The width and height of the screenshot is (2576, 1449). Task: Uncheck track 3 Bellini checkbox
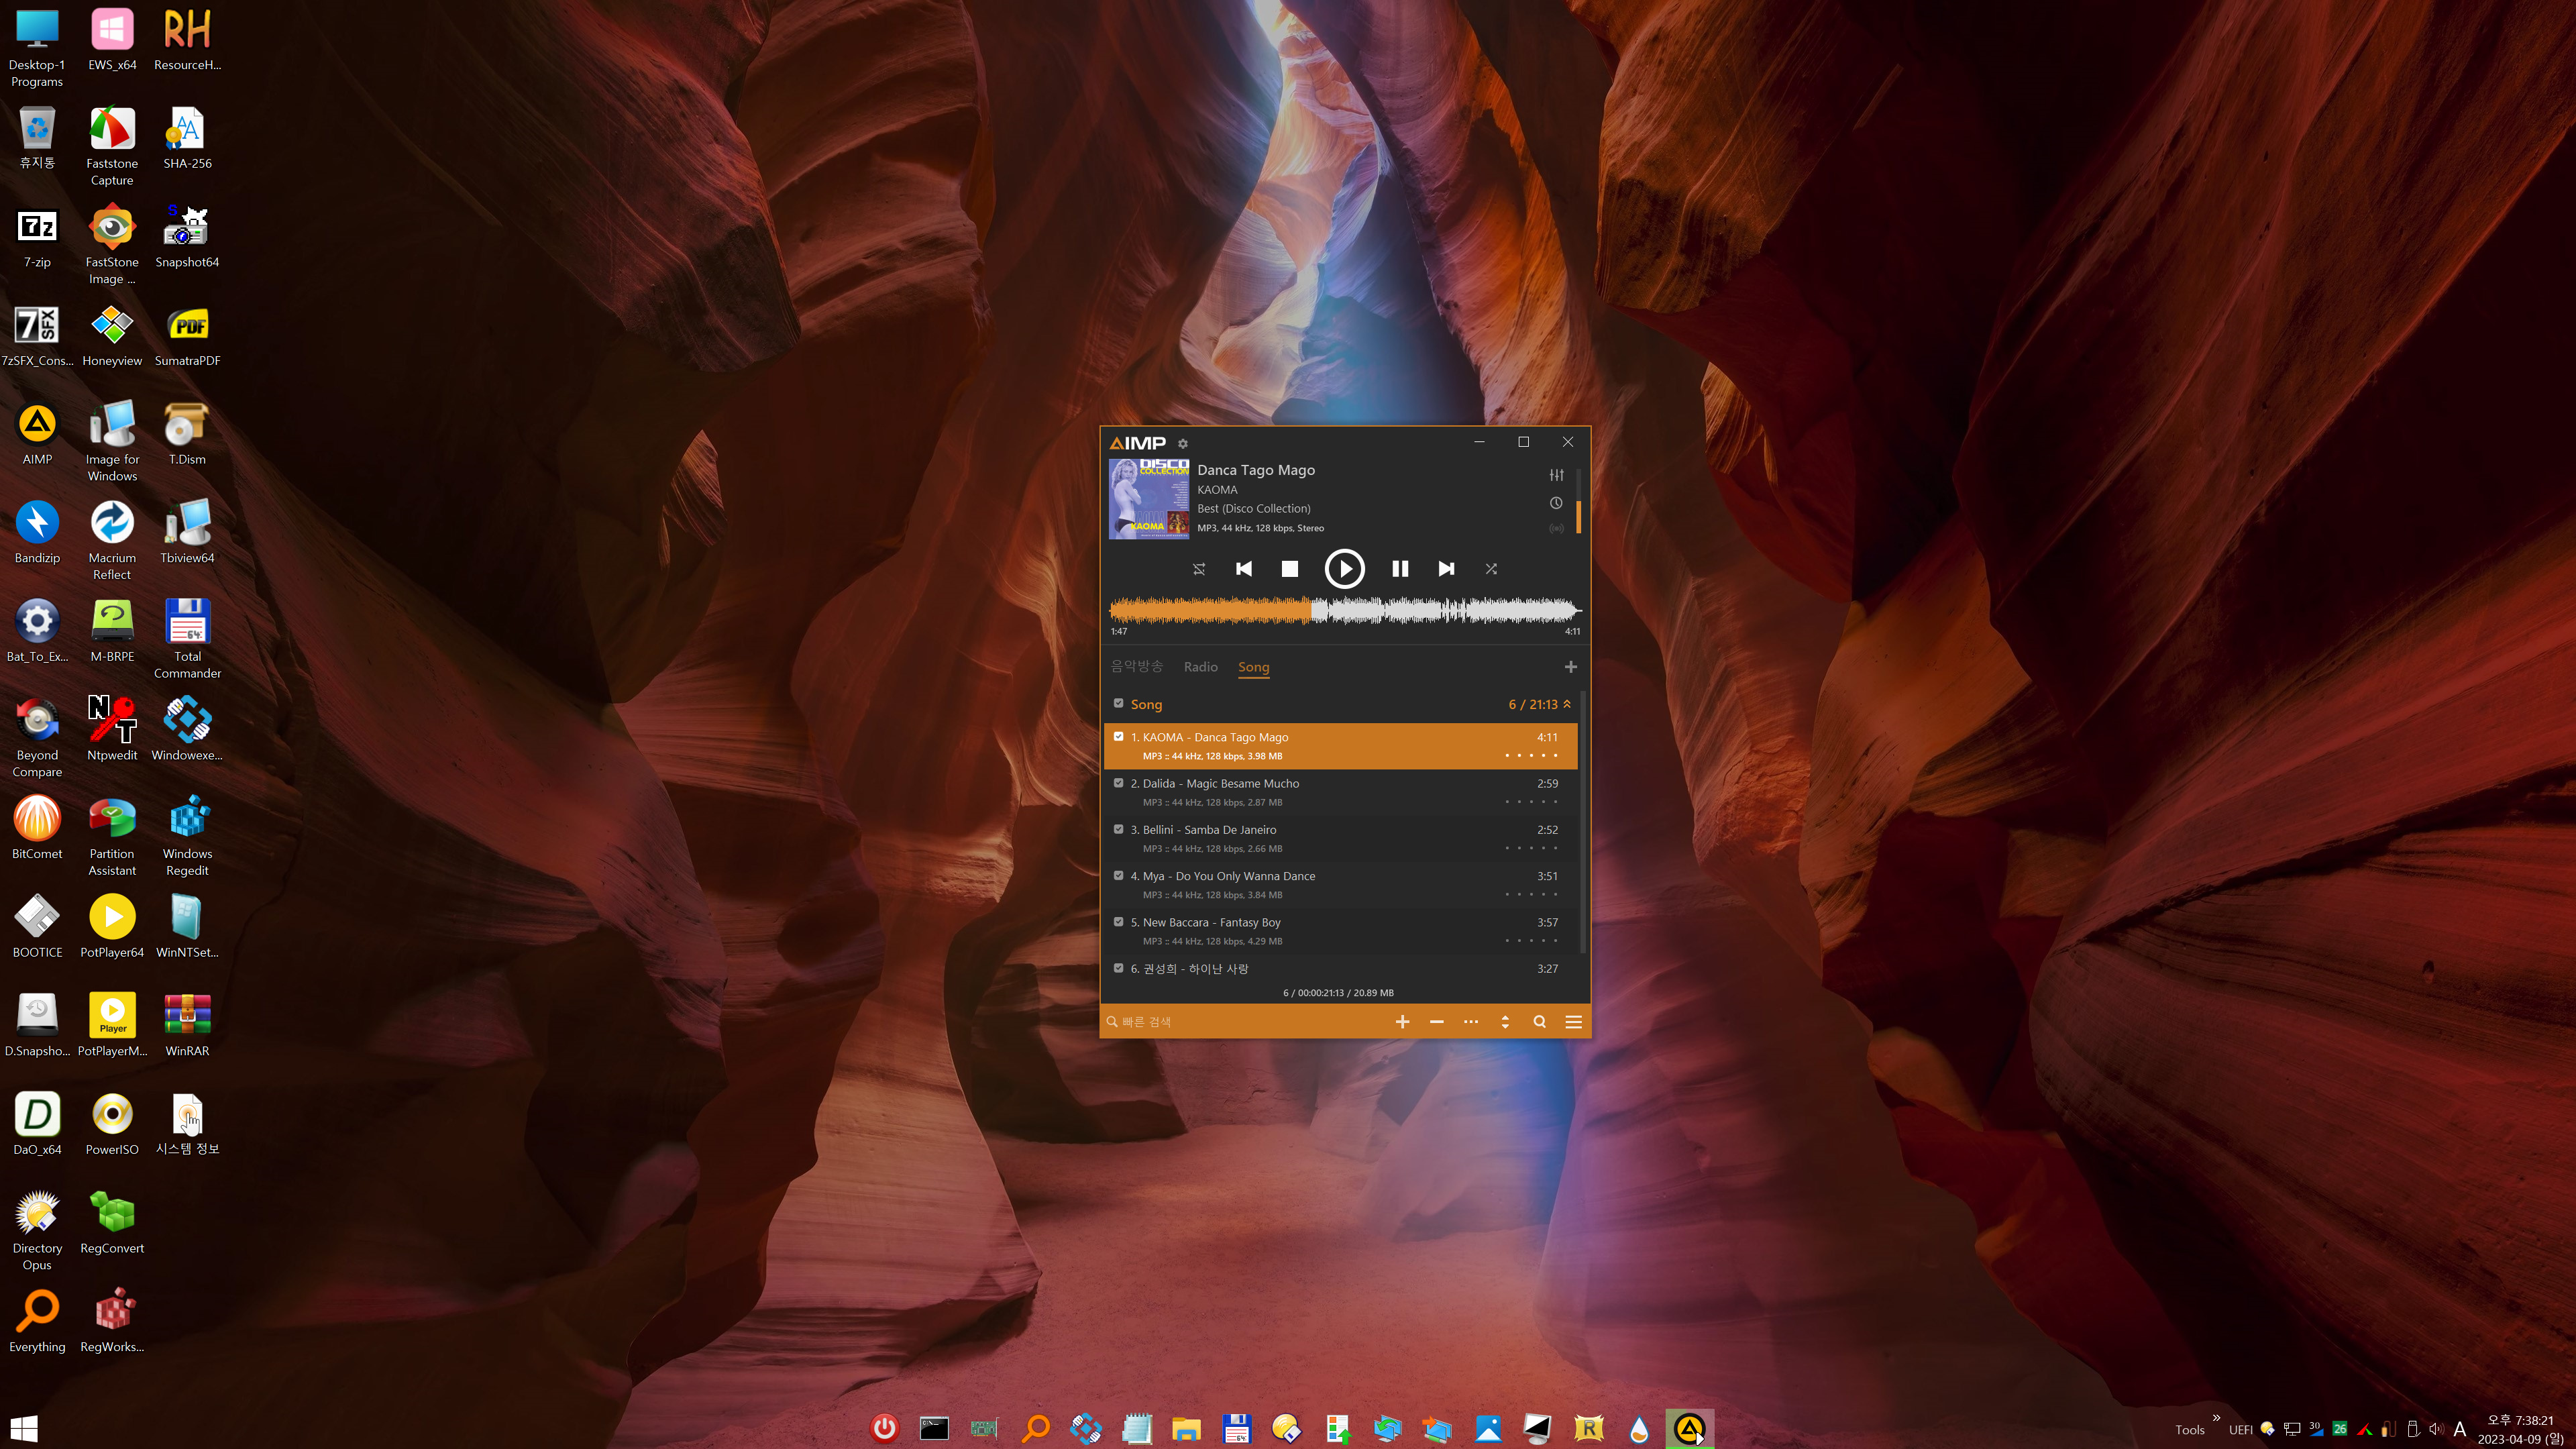pyautogui.click(x=1118, y=829)
